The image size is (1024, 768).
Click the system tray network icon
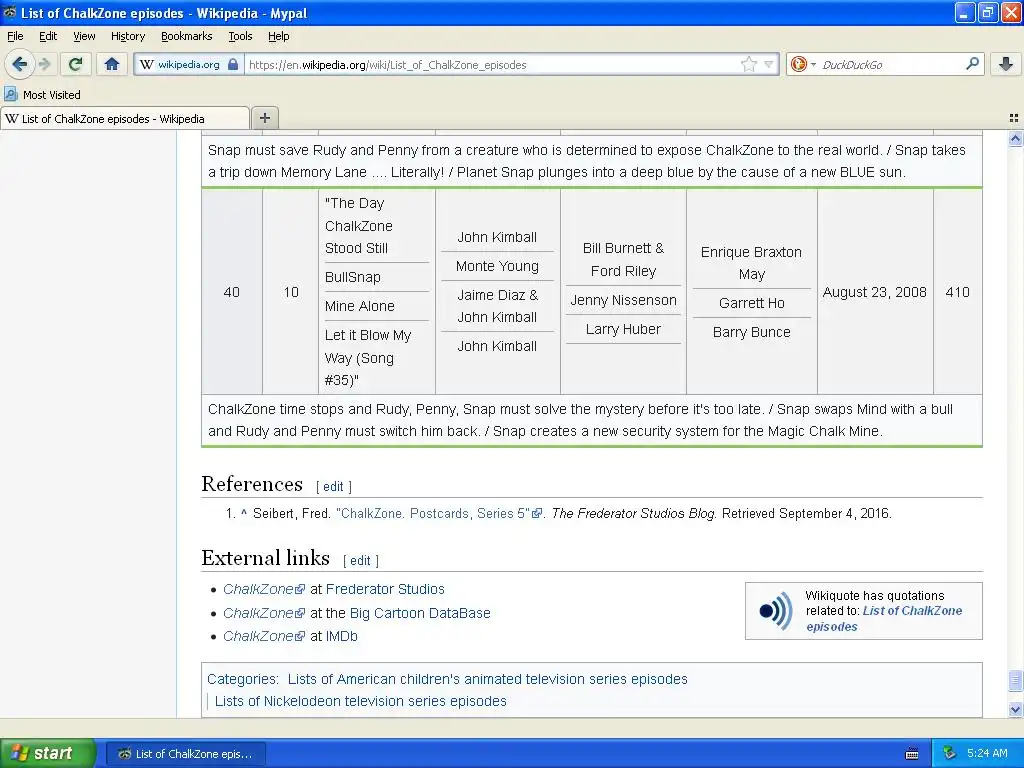[x=950, y=754]
